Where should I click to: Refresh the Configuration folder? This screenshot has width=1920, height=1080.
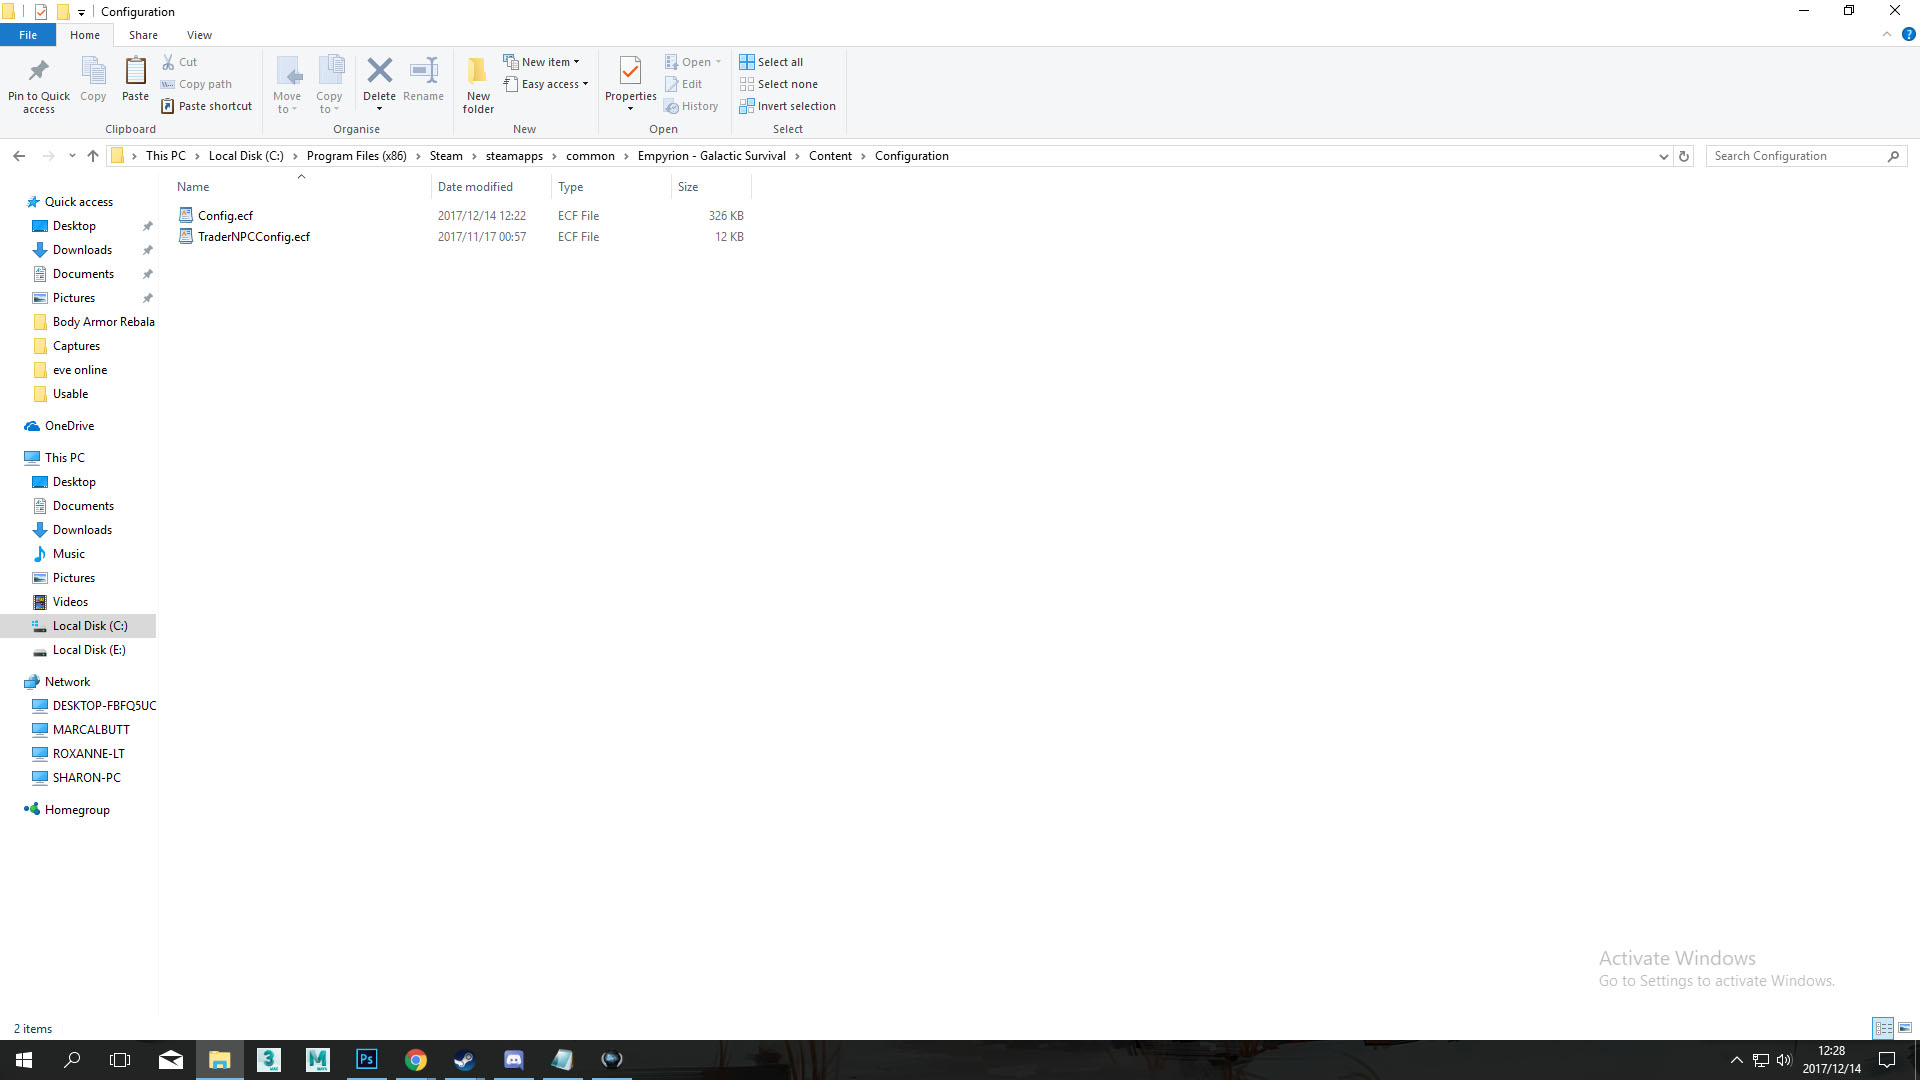pos(1684,156)
